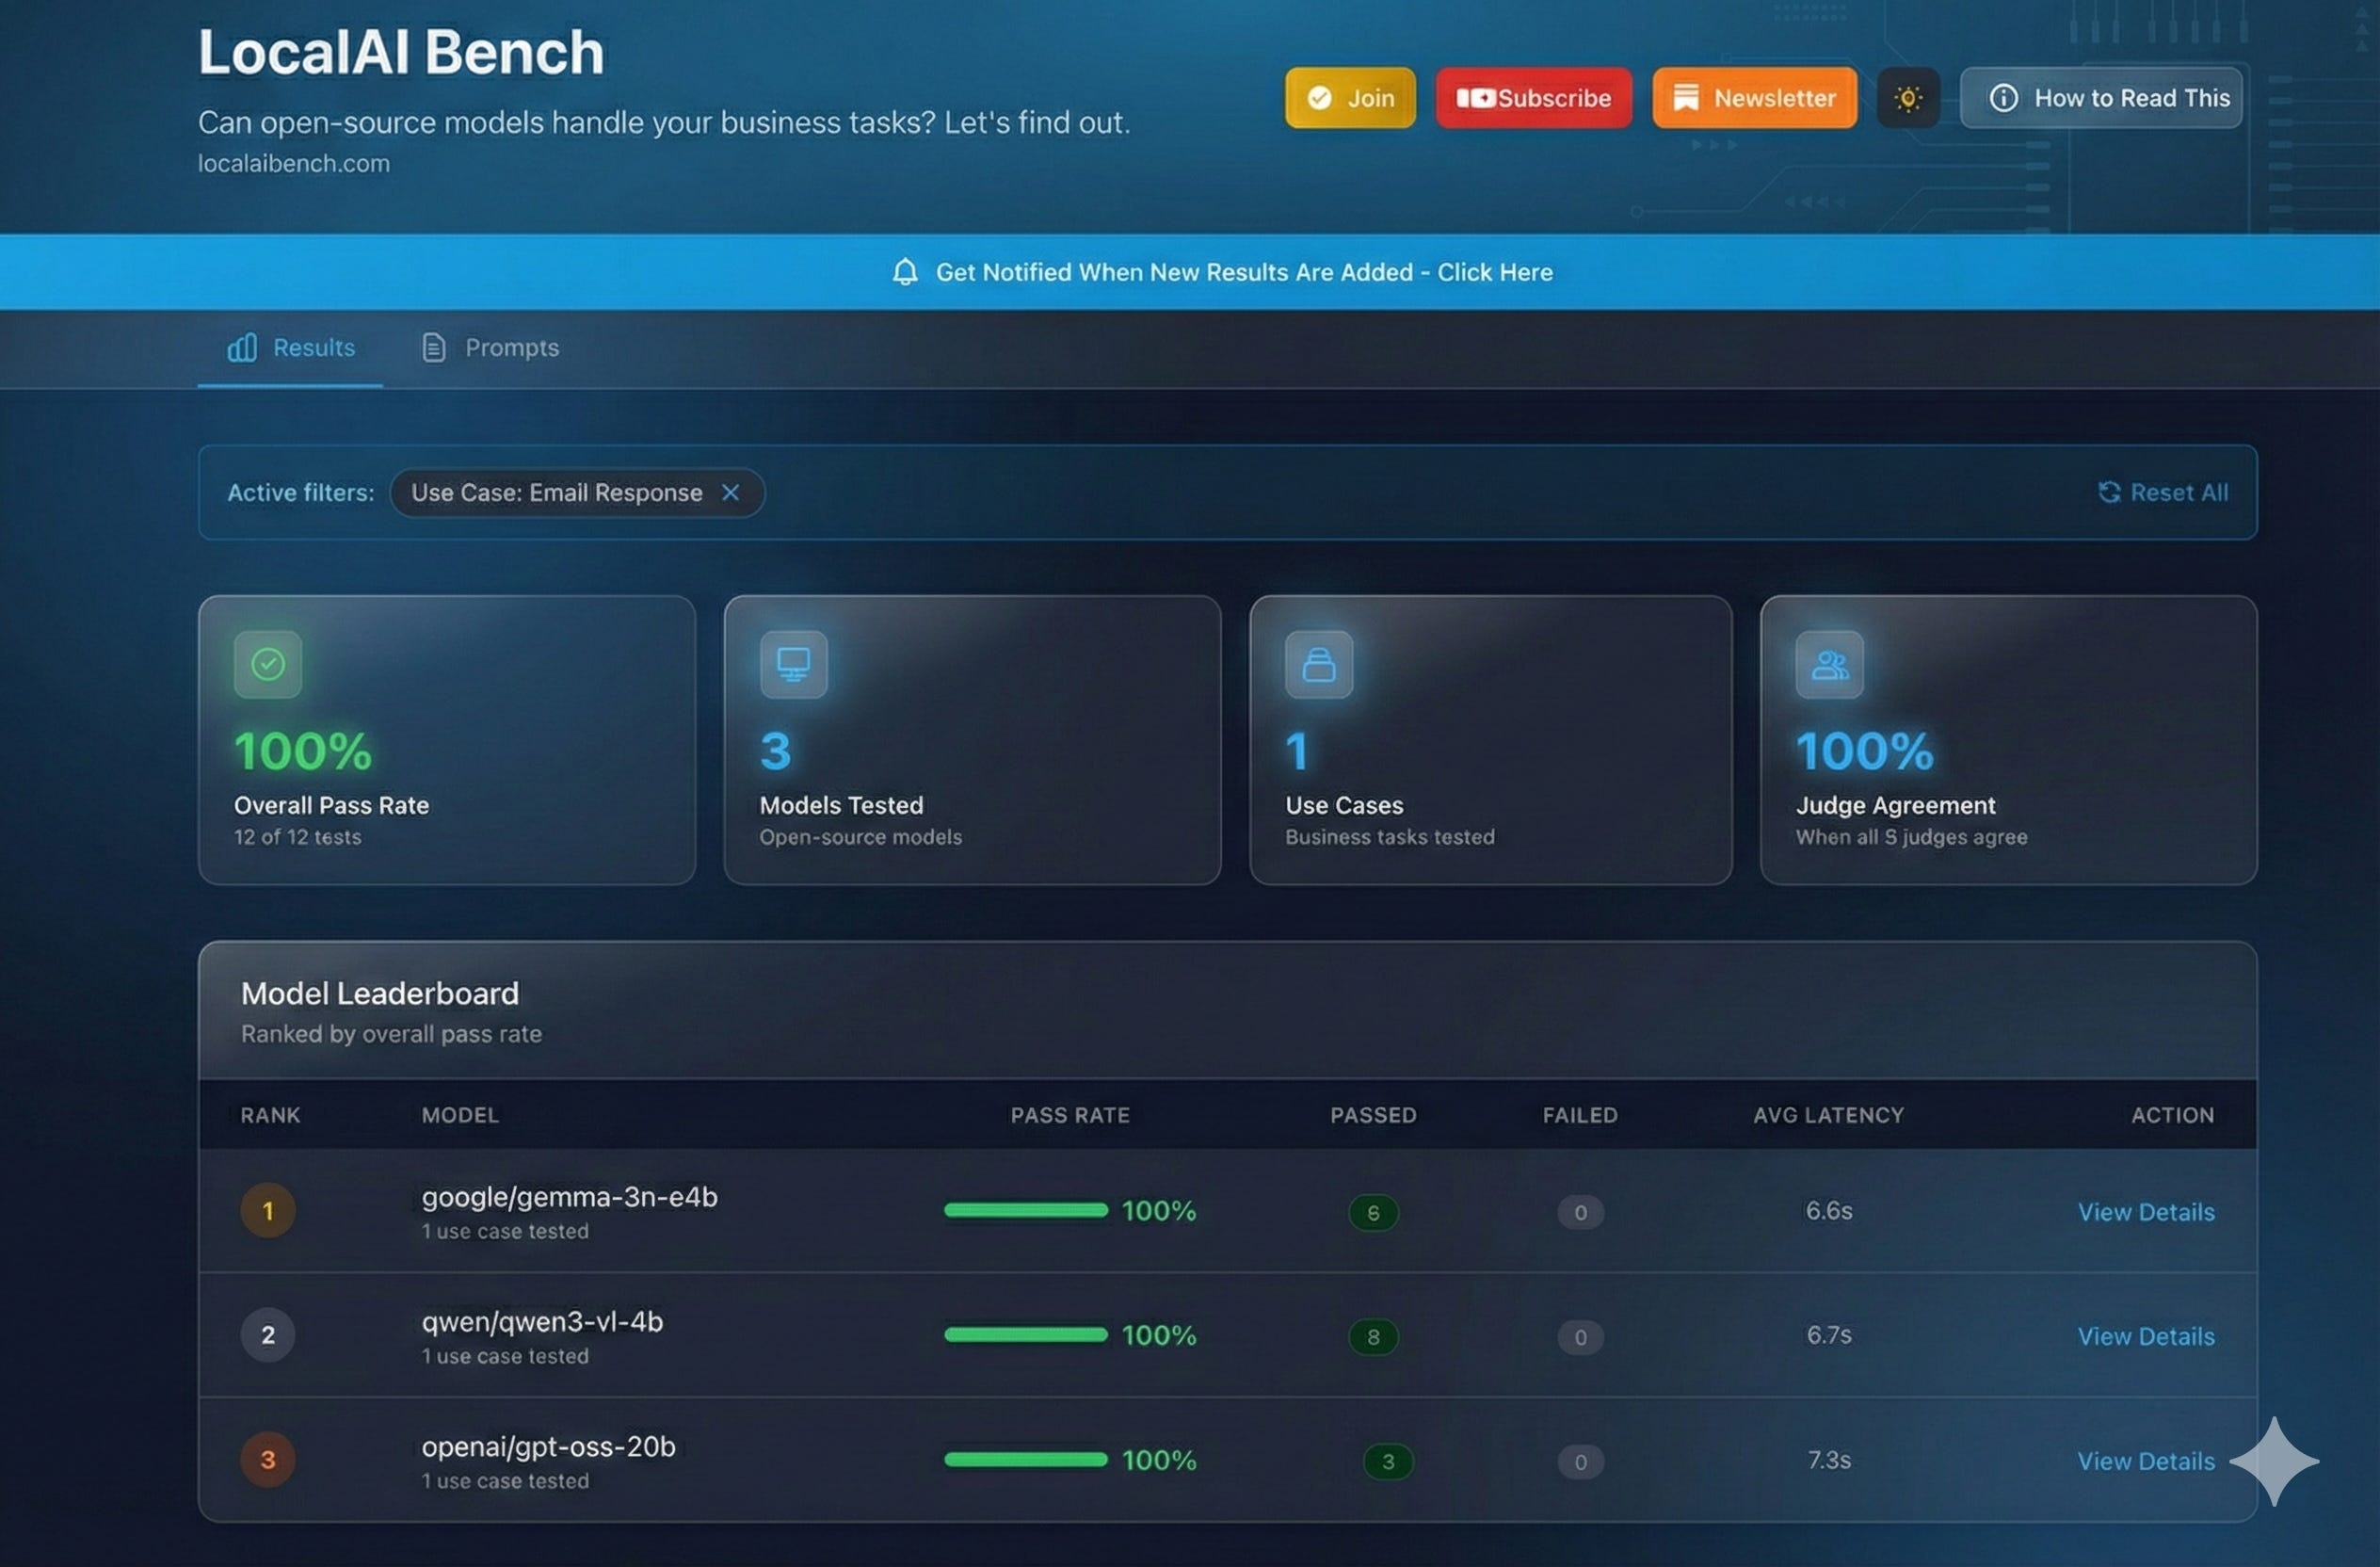The image size is (2380, 1567).
Task: Click the RANK column header
Action: 270,1115
